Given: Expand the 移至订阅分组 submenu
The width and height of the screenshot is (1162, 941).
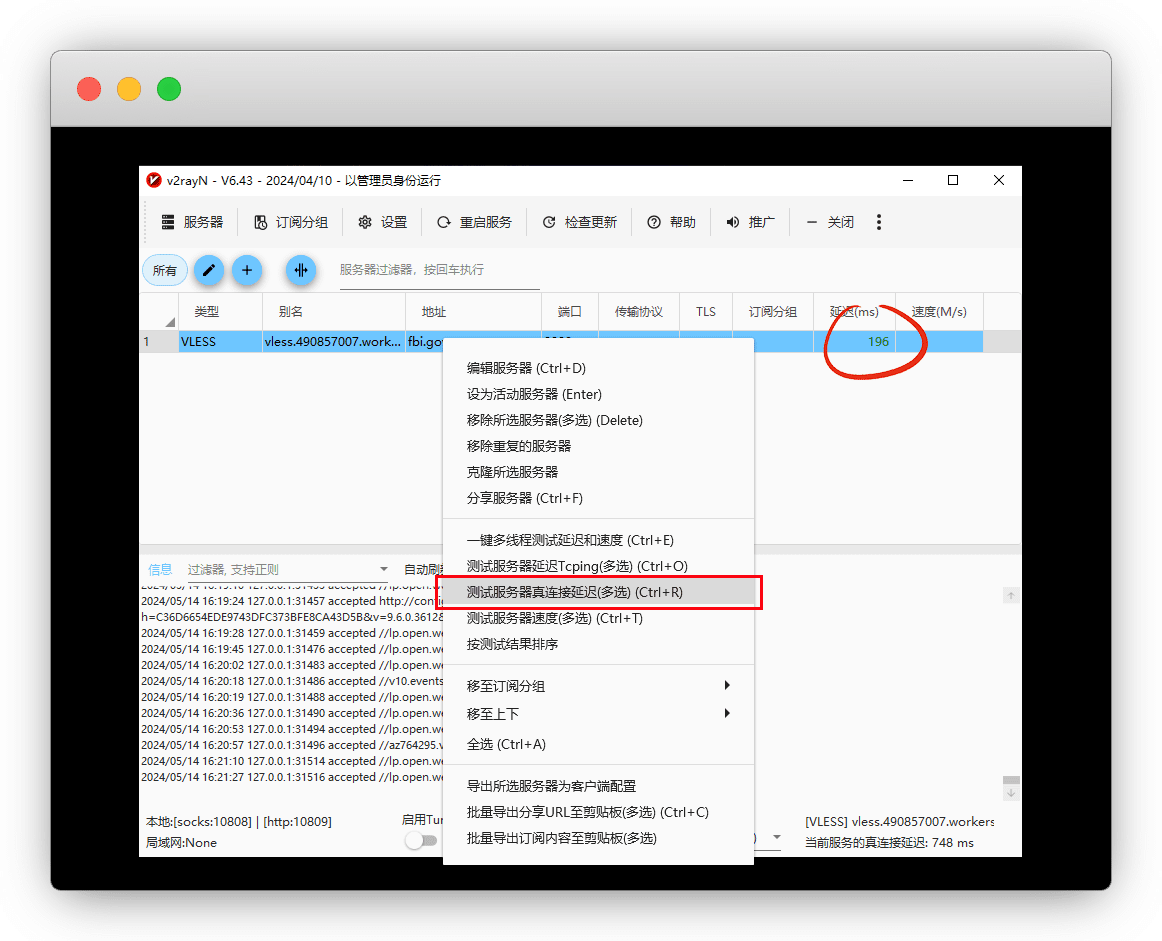Looking at the screenshot, I should tap(599, 686).
